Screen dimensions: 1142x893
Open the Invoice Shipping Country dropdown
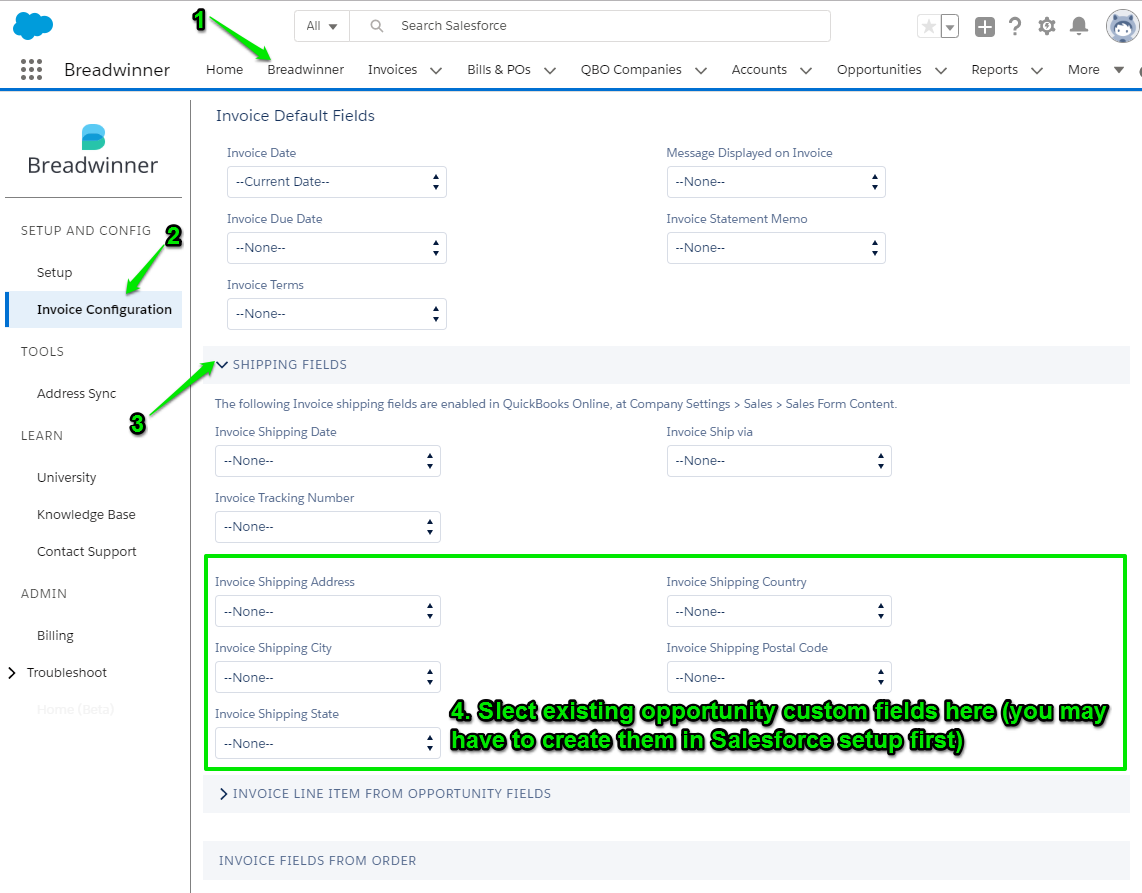pyautogui.click(x=779, y=612)
